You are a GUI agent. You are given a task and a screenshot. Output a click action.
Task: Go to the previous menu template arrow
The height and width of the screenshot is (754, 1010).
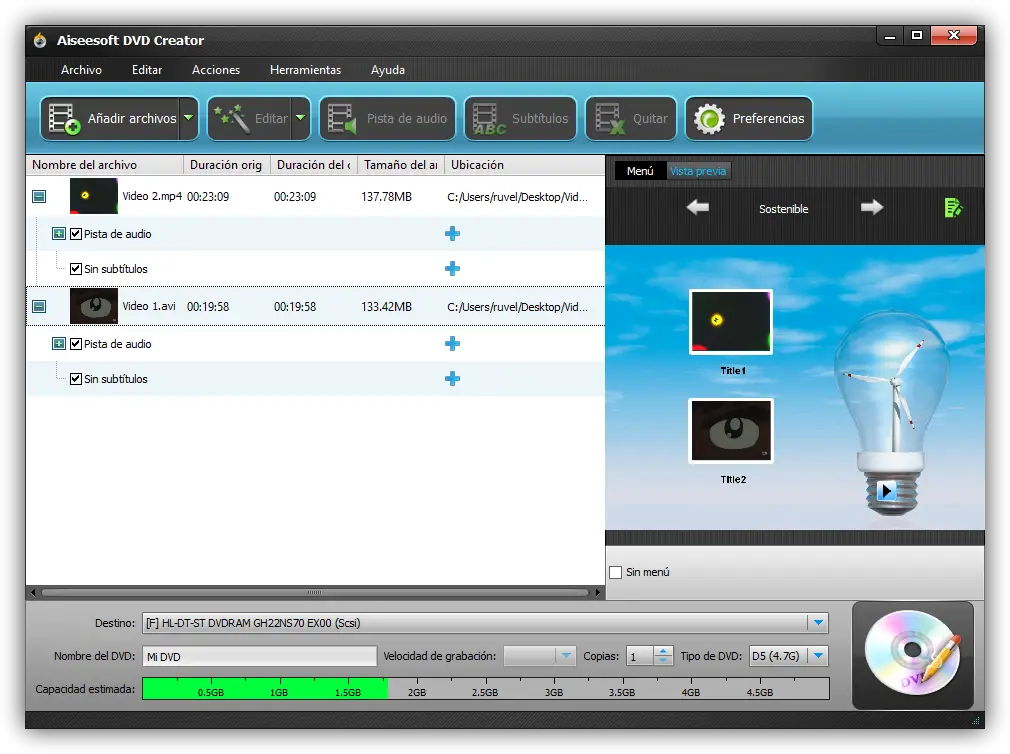click(698, 208)
